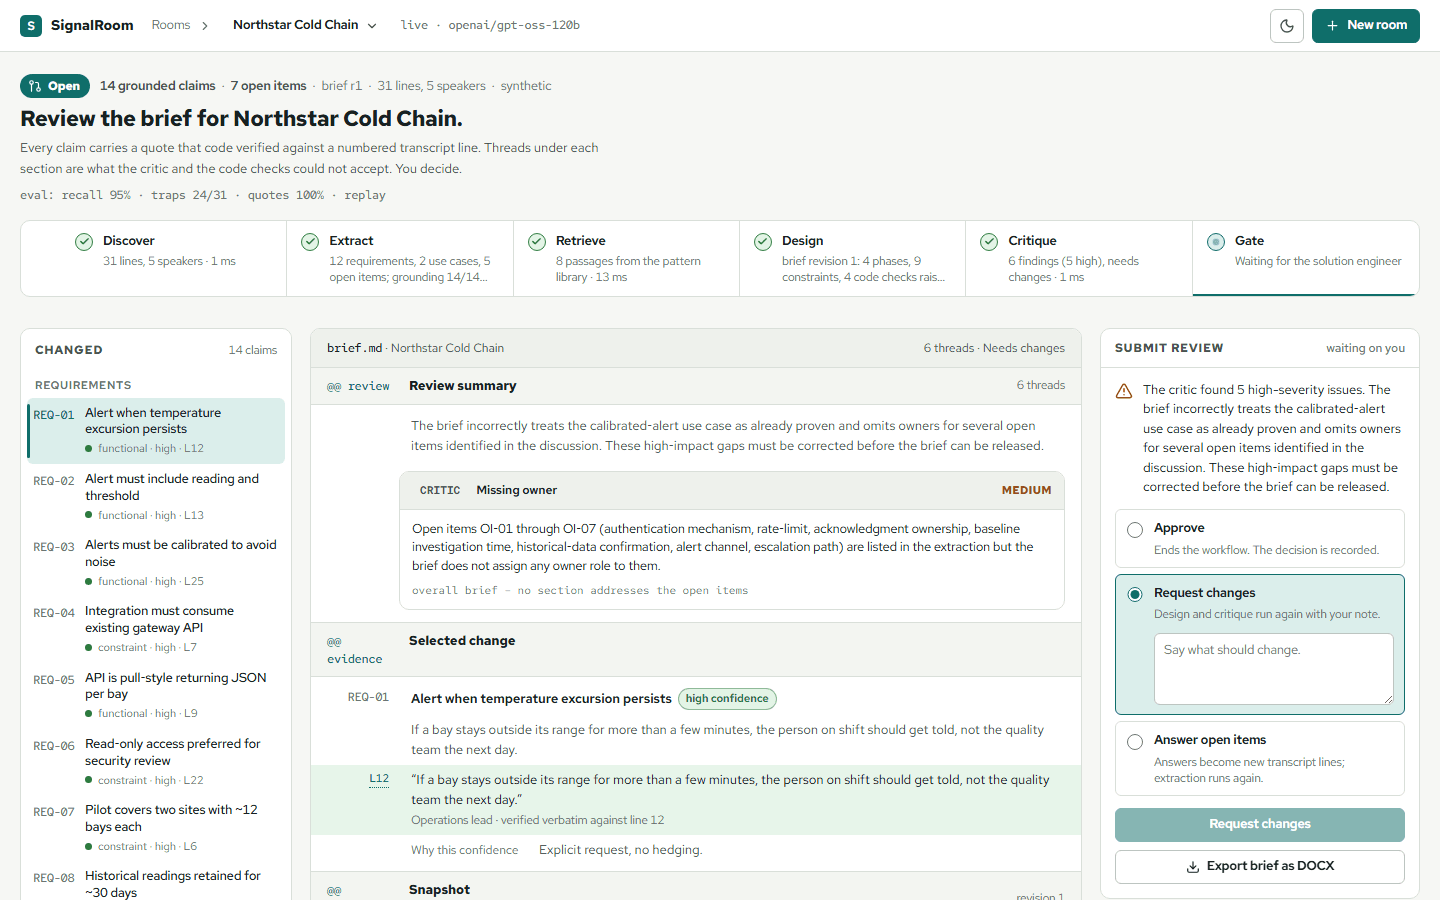Click the MEDIUM severity label
1440x900 pixels.
point(1026,490)
